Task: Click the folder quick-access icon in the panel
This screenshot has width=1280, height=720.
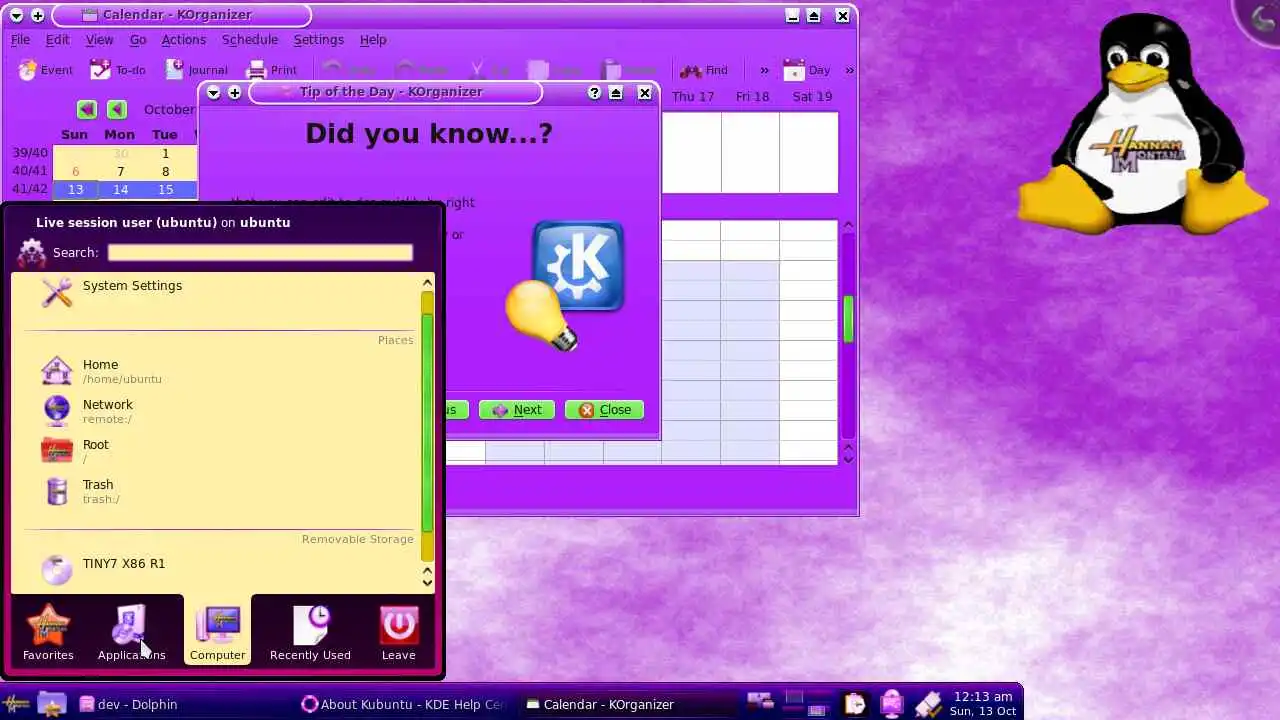Action: (x=52, y=704)
